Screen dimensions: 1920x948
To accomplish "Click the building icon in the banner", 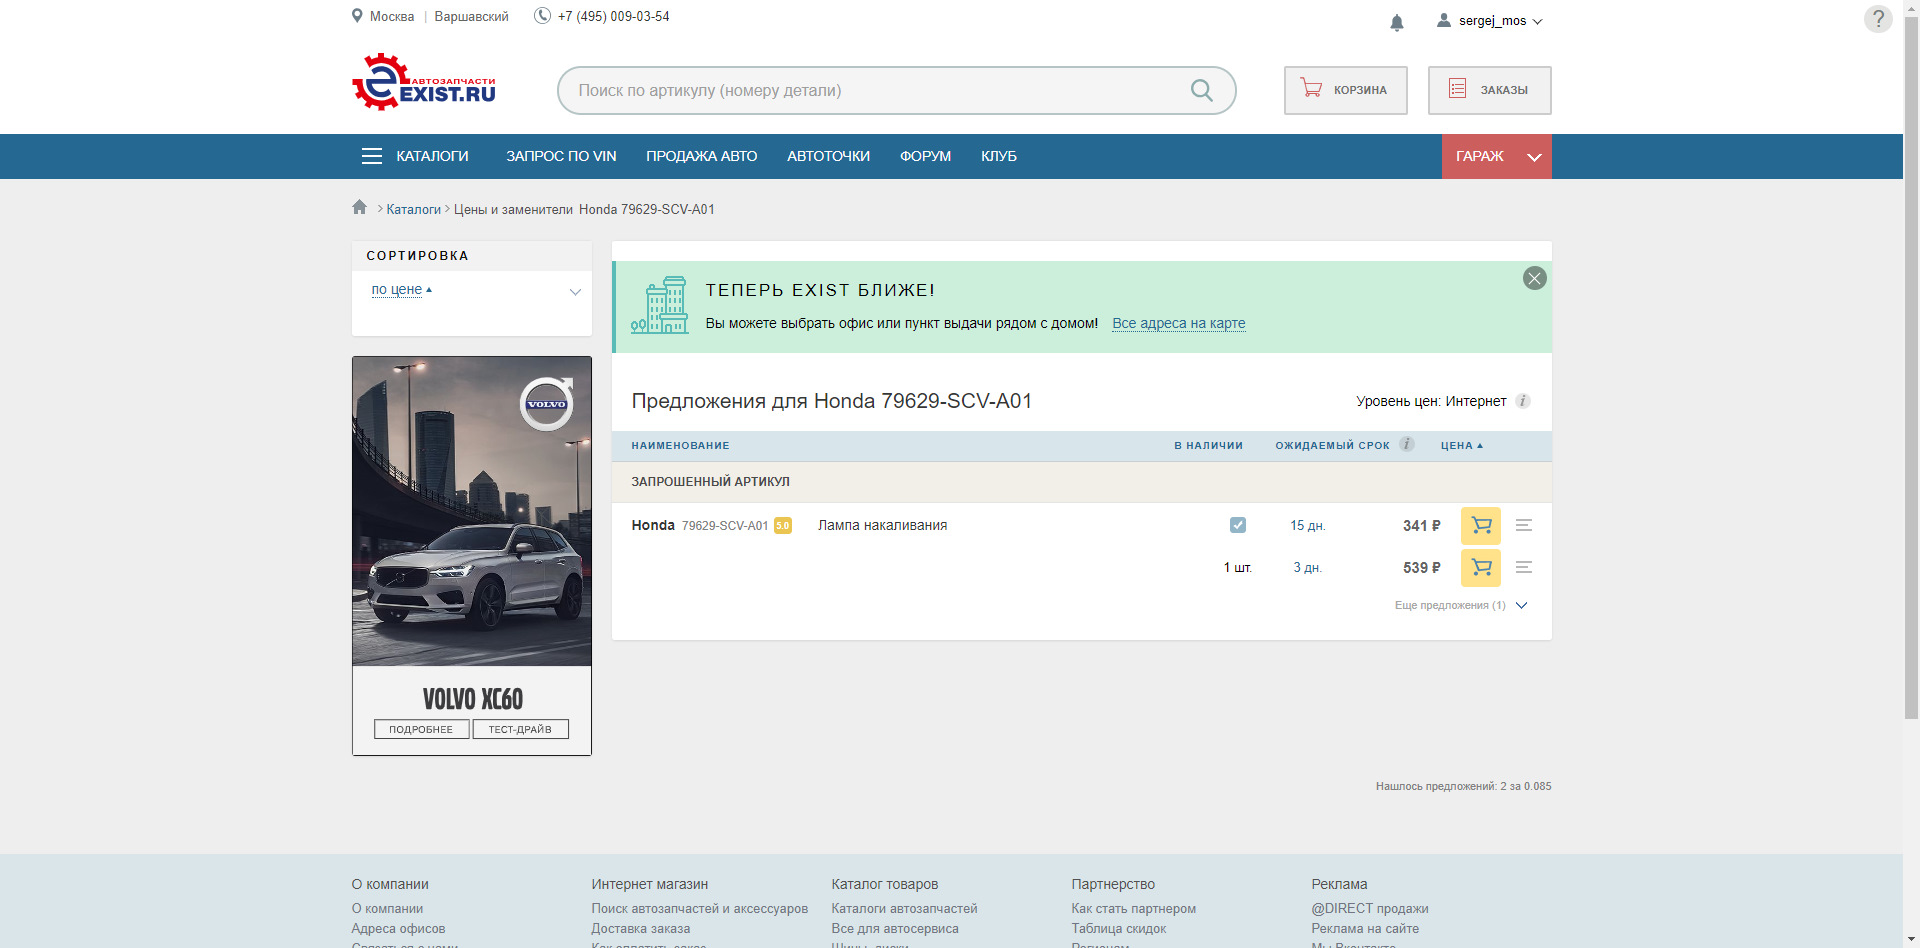I will 660,305.
